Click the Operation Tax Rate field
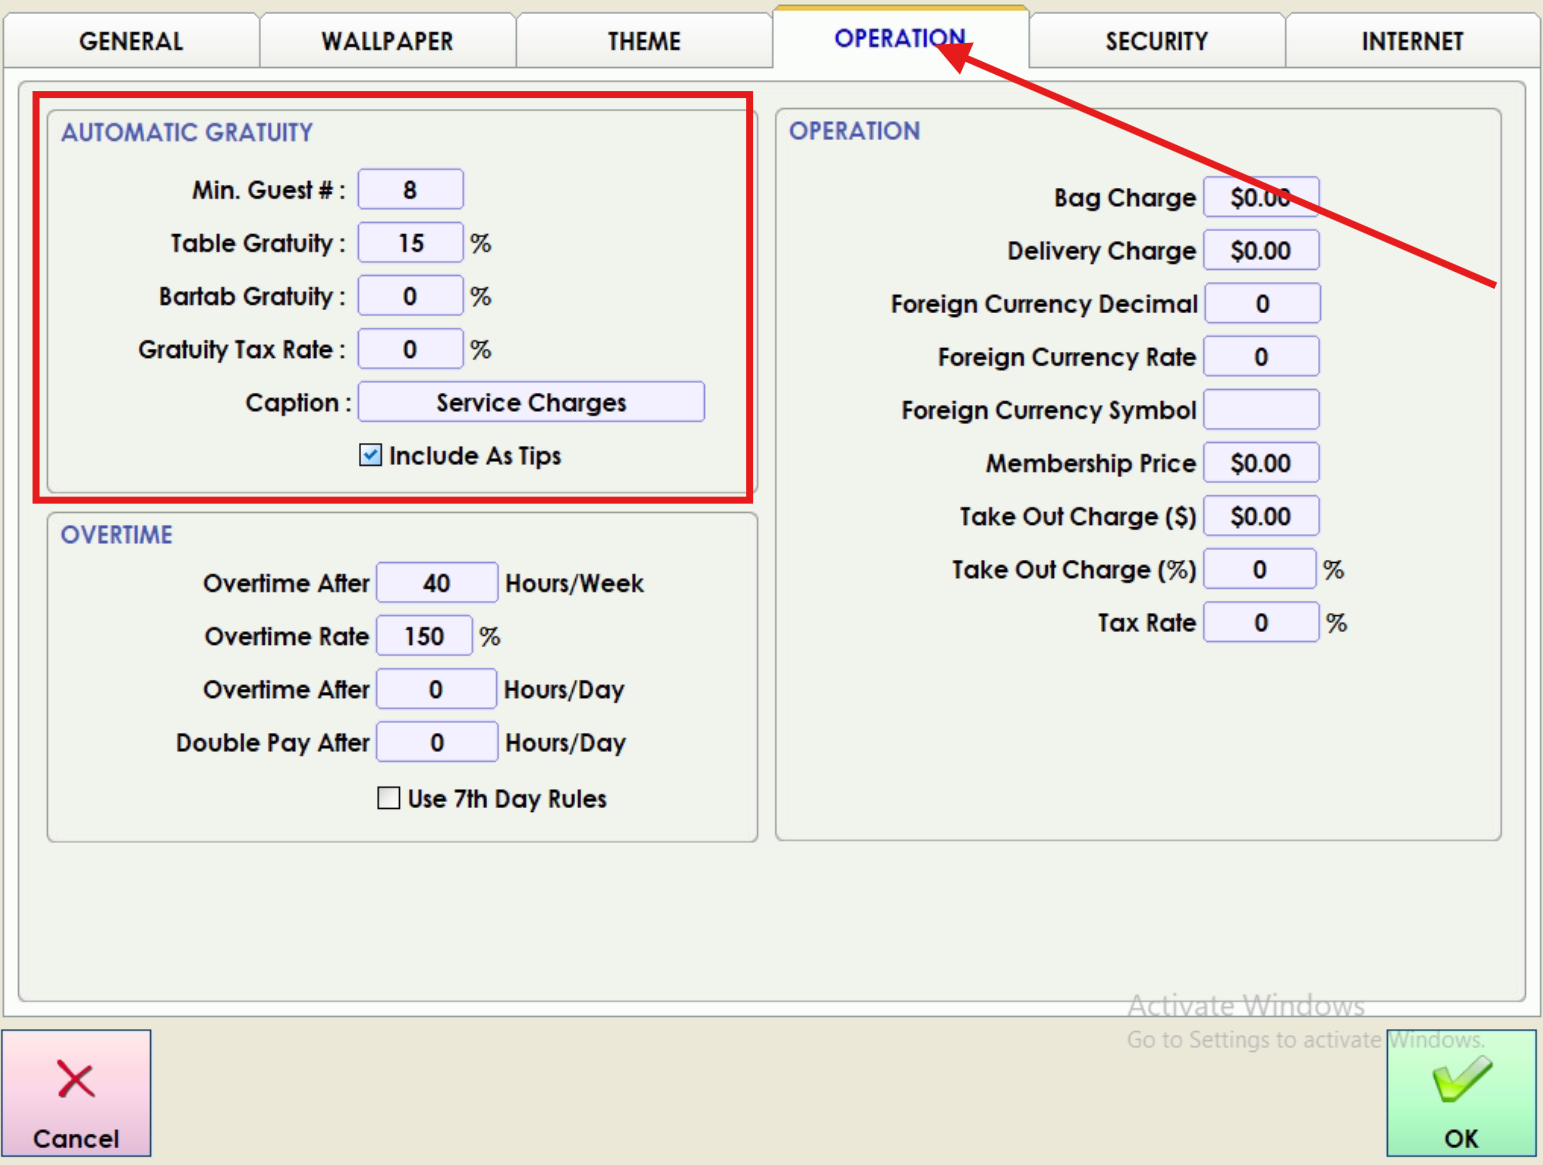 tap(1261, 622)
